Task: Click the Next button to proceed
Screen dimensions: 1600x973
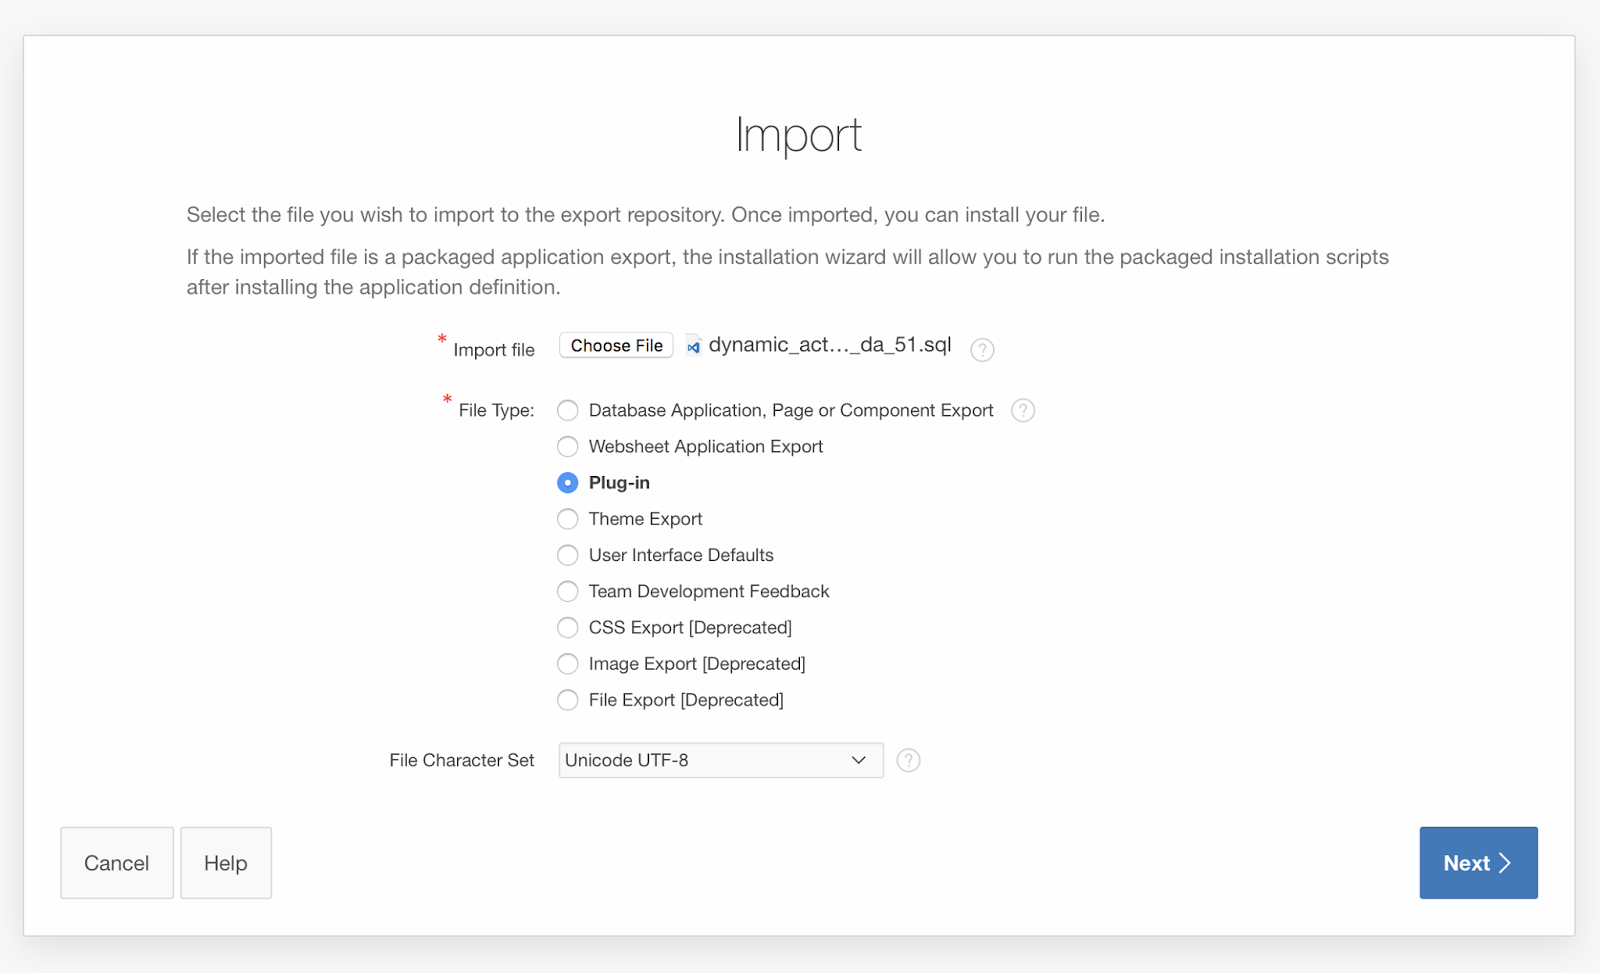Action: [1478, 862]
